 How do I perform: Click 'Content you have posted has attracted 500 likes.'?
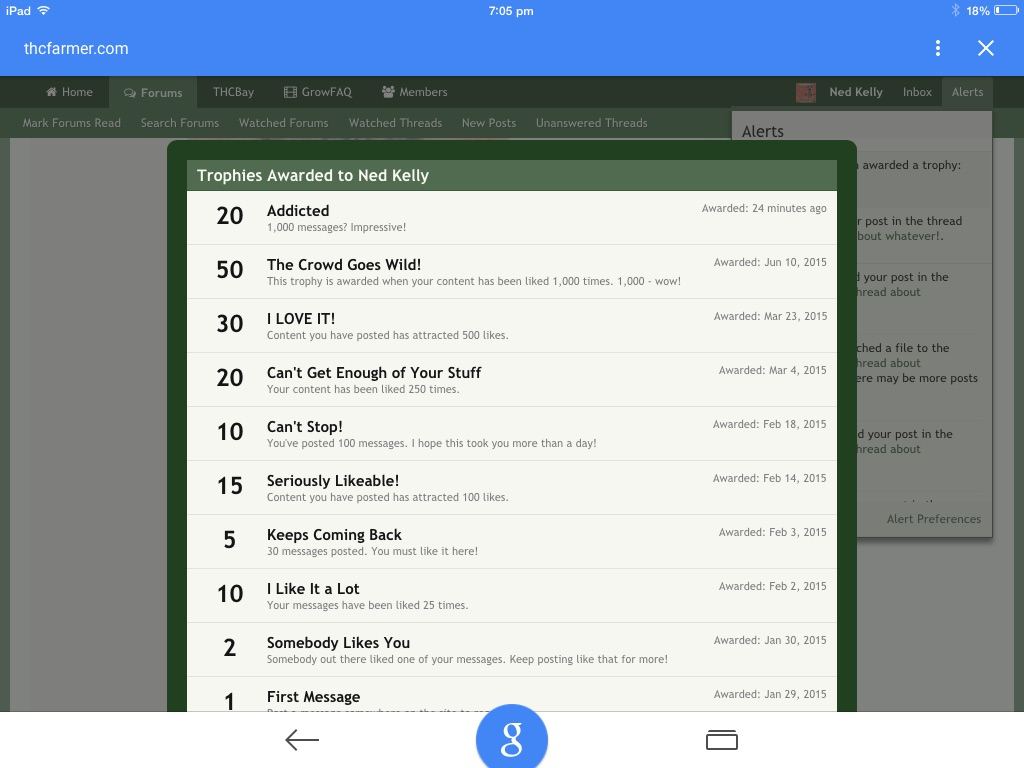[387, 335]
